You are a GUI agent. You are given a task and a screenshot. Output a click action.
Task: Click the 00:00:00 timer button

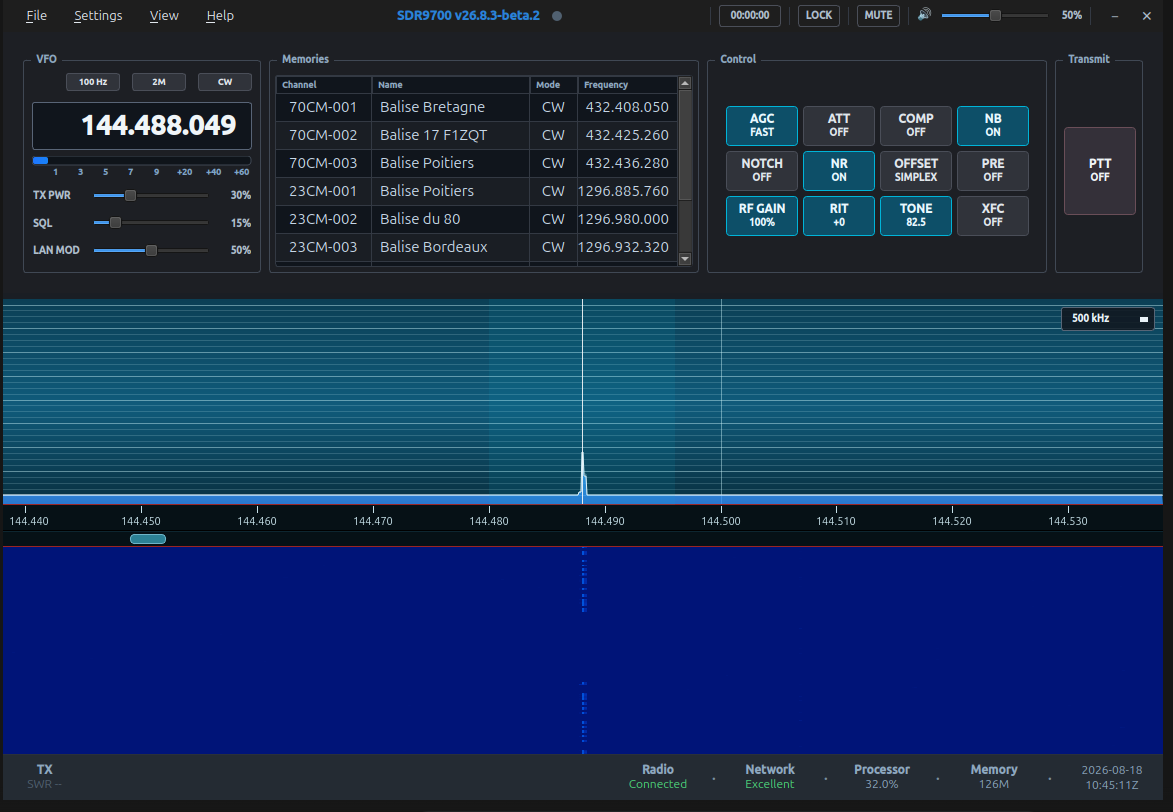[x=750, y=15]
